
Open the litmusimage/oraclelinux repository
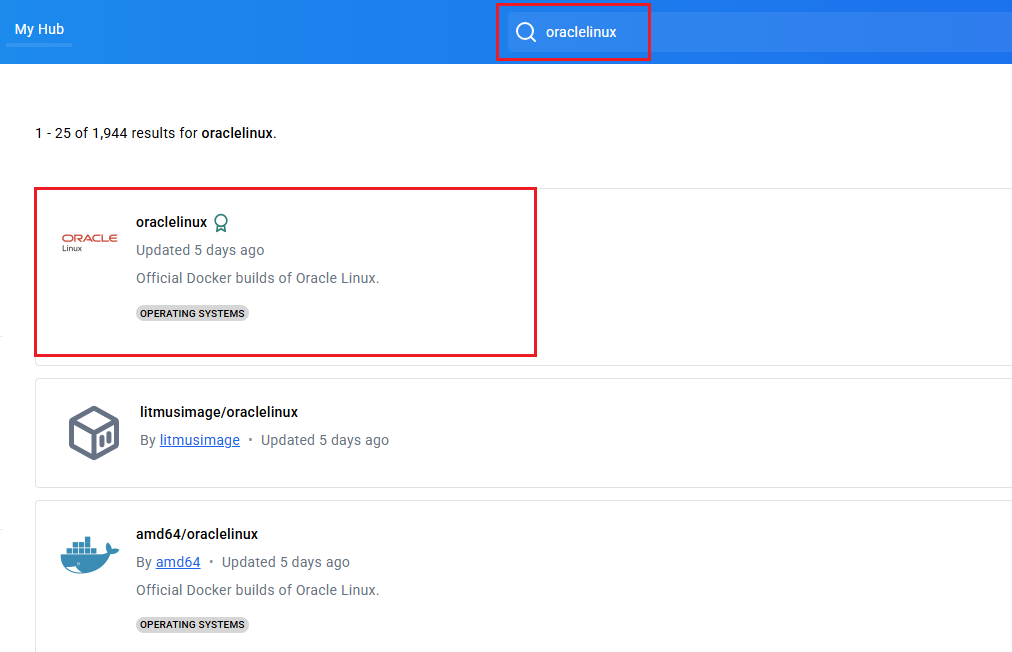pos(219,412)
